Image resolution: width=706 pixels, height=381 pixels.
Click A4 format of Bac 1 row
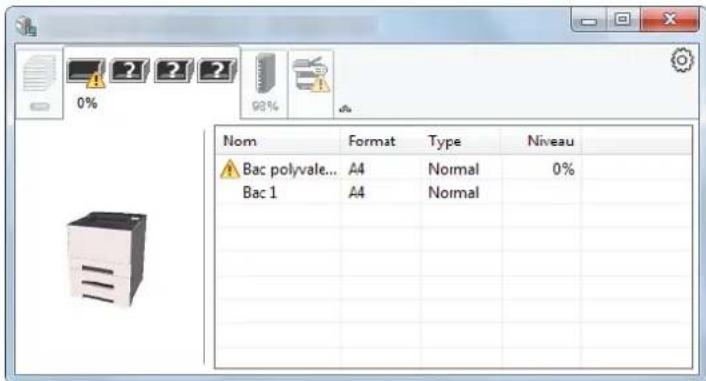[356, 193]
